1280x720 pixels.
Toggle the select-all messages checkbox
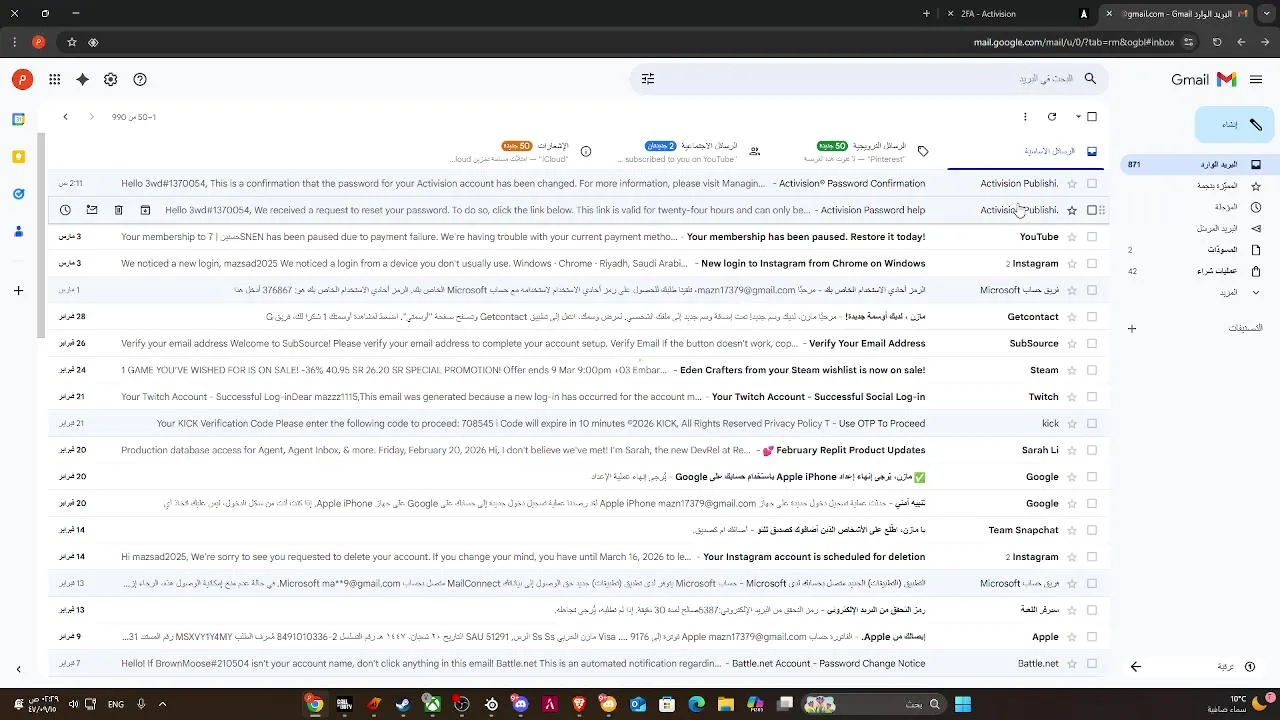(x=1092, y=117)
